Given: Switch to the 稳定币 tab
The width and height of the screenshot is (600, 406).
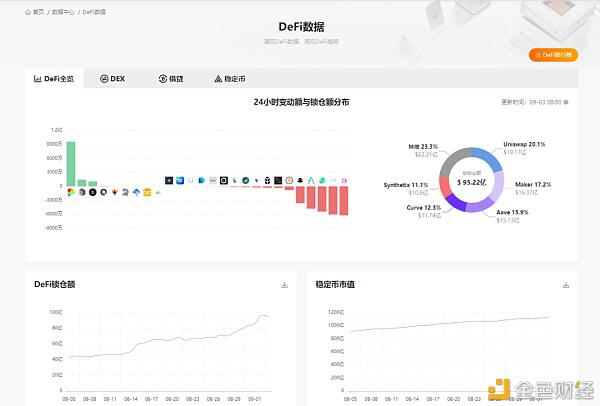Looking at the screenshot, I should click(230, 79).
